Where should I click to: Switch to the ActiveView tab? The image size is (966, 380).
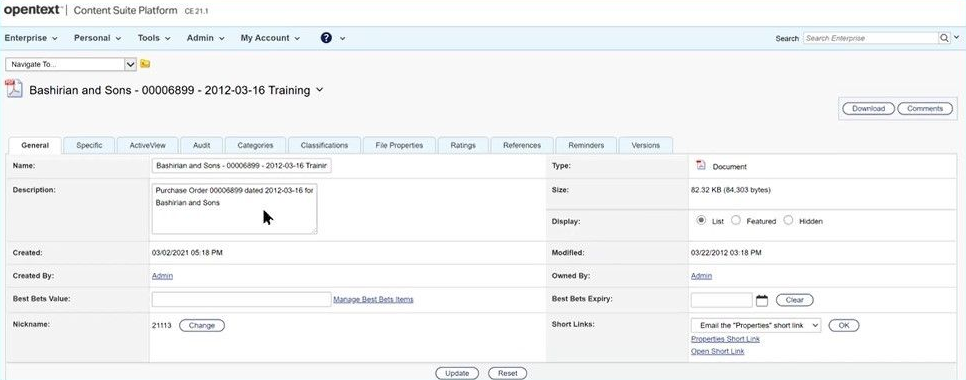pyautogui.click(x=147, y=145)
